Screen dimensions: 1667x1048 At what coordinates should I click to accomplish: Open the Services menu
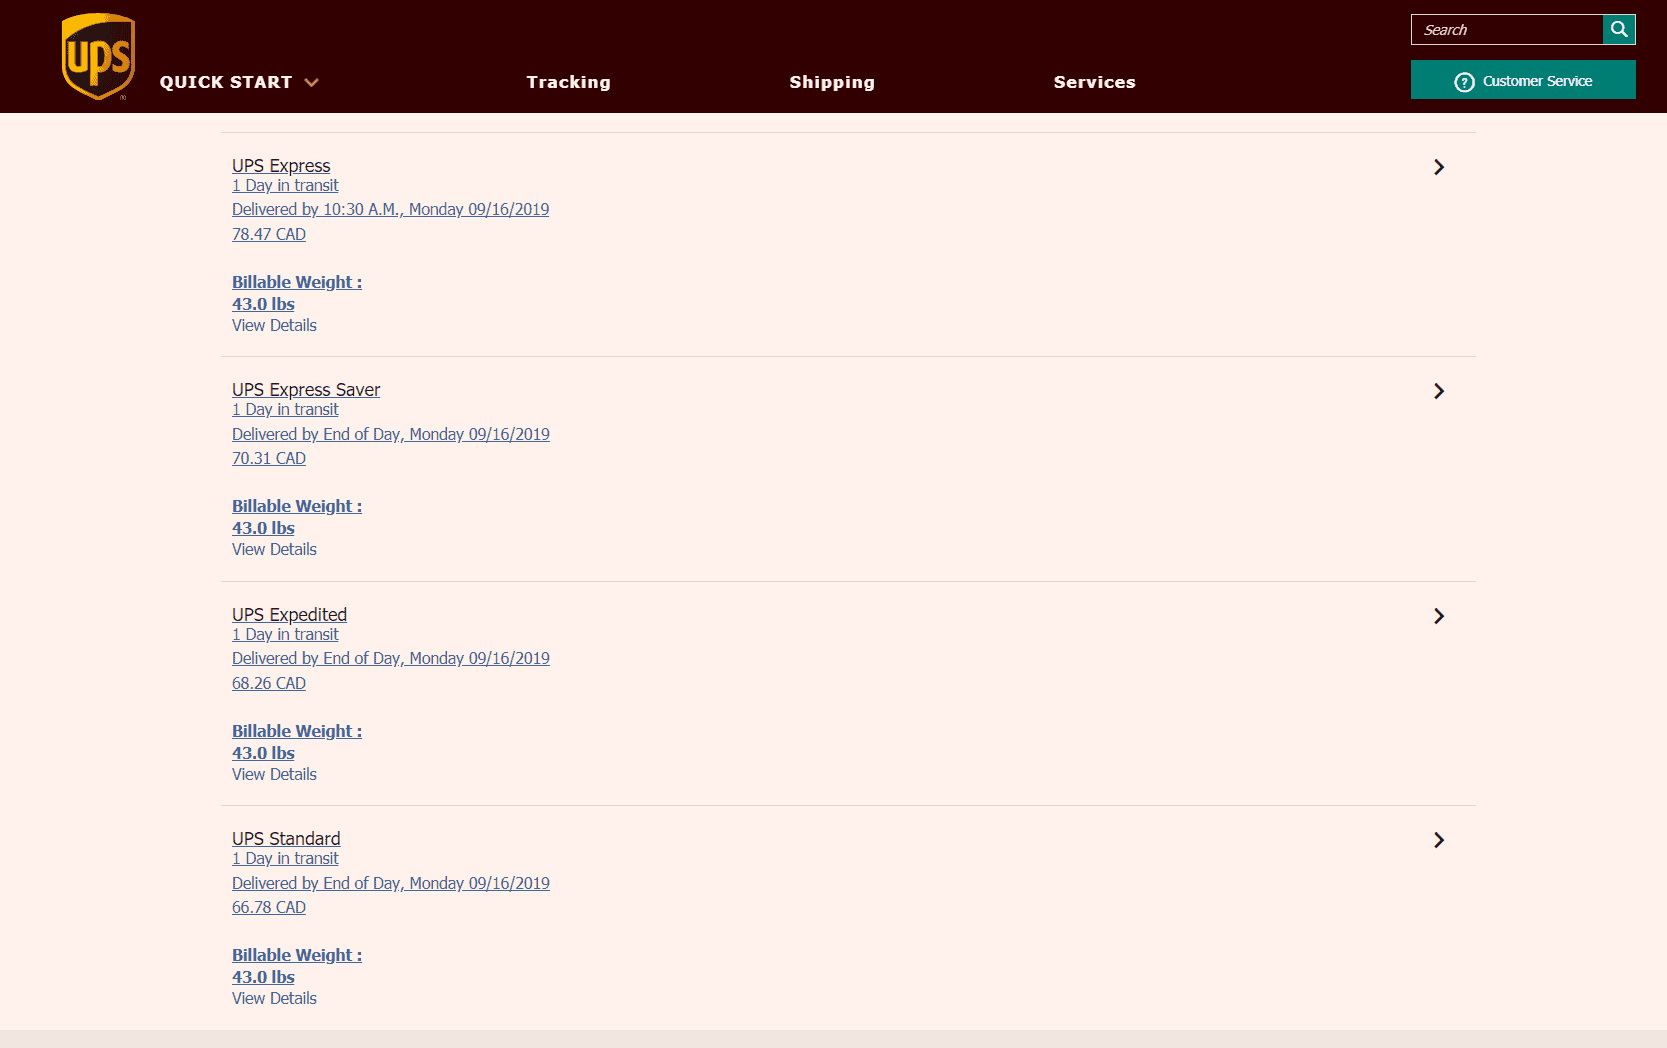pos(1094,82)
